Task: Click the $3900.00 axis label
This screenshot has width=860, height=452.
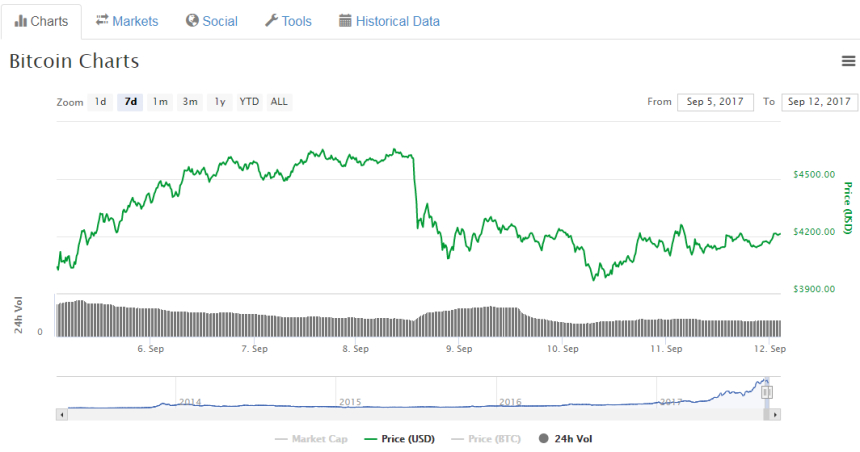Action: (x=814, y=289)
